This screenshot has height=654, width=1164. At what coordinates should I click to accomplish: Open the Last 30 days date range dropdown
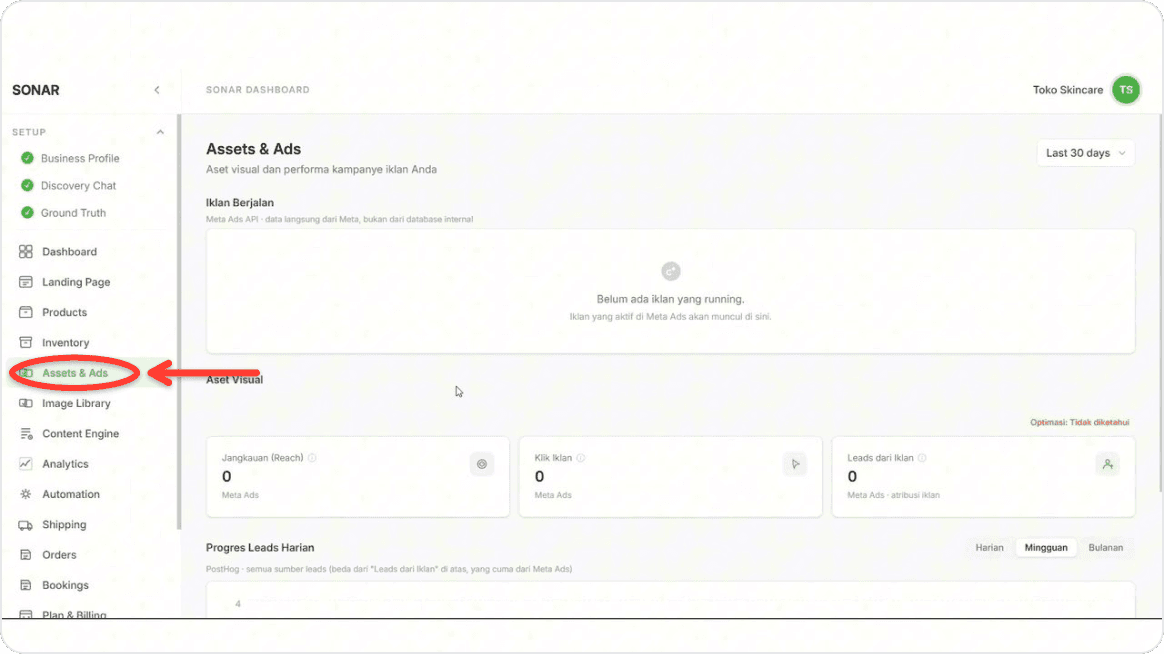coord(1085,153)
